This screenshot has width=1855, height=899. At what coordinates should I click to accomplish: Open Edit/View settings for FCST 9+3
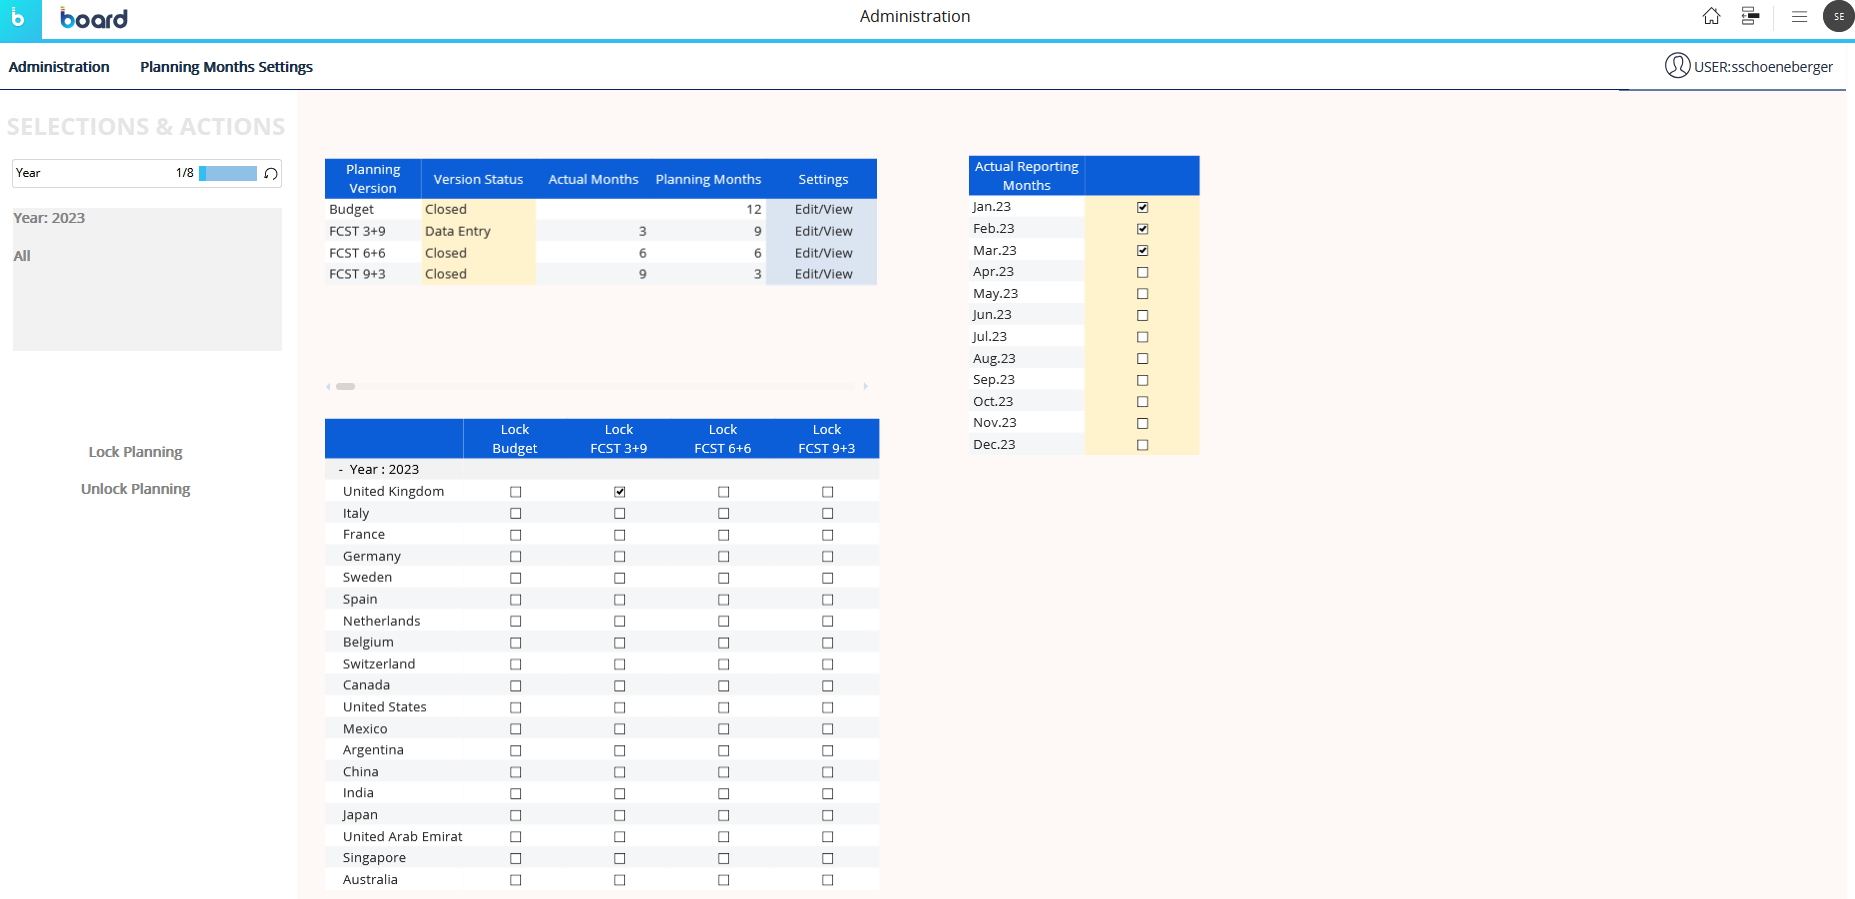pos(823,274)
